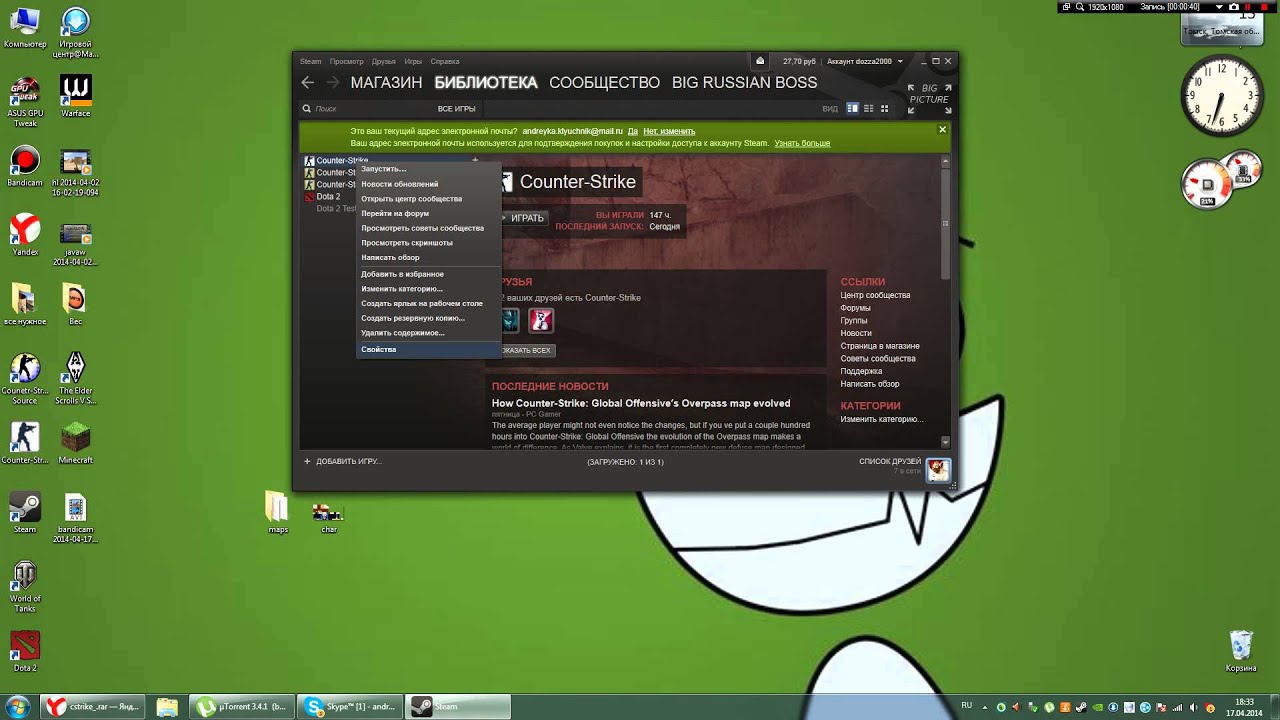This screenshot has height=720, width=1280.
Task: Click the ИГРАТЬ button
Action: coord(527,218)
